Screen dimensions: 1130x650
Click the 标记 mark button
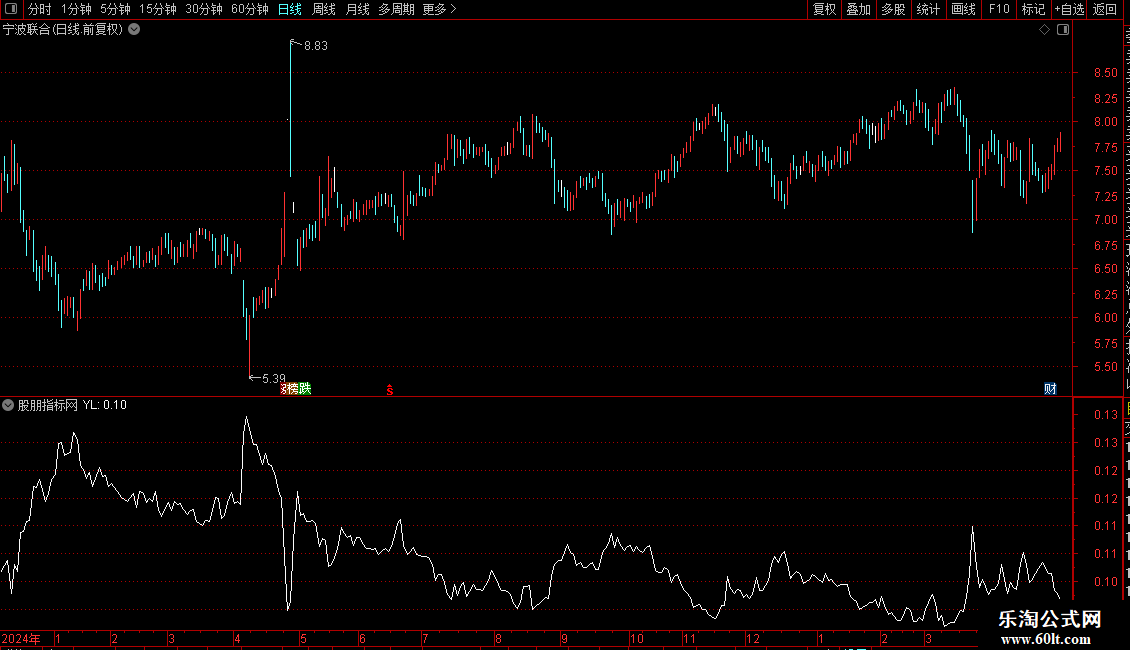(x=1033, y=9)
